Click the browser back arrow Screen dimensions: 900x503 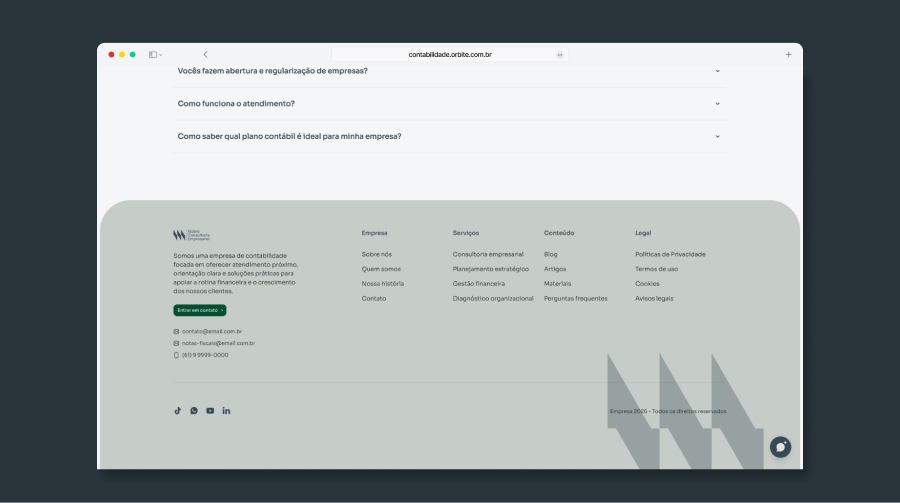pyautogui.click(x=205, y=55)
